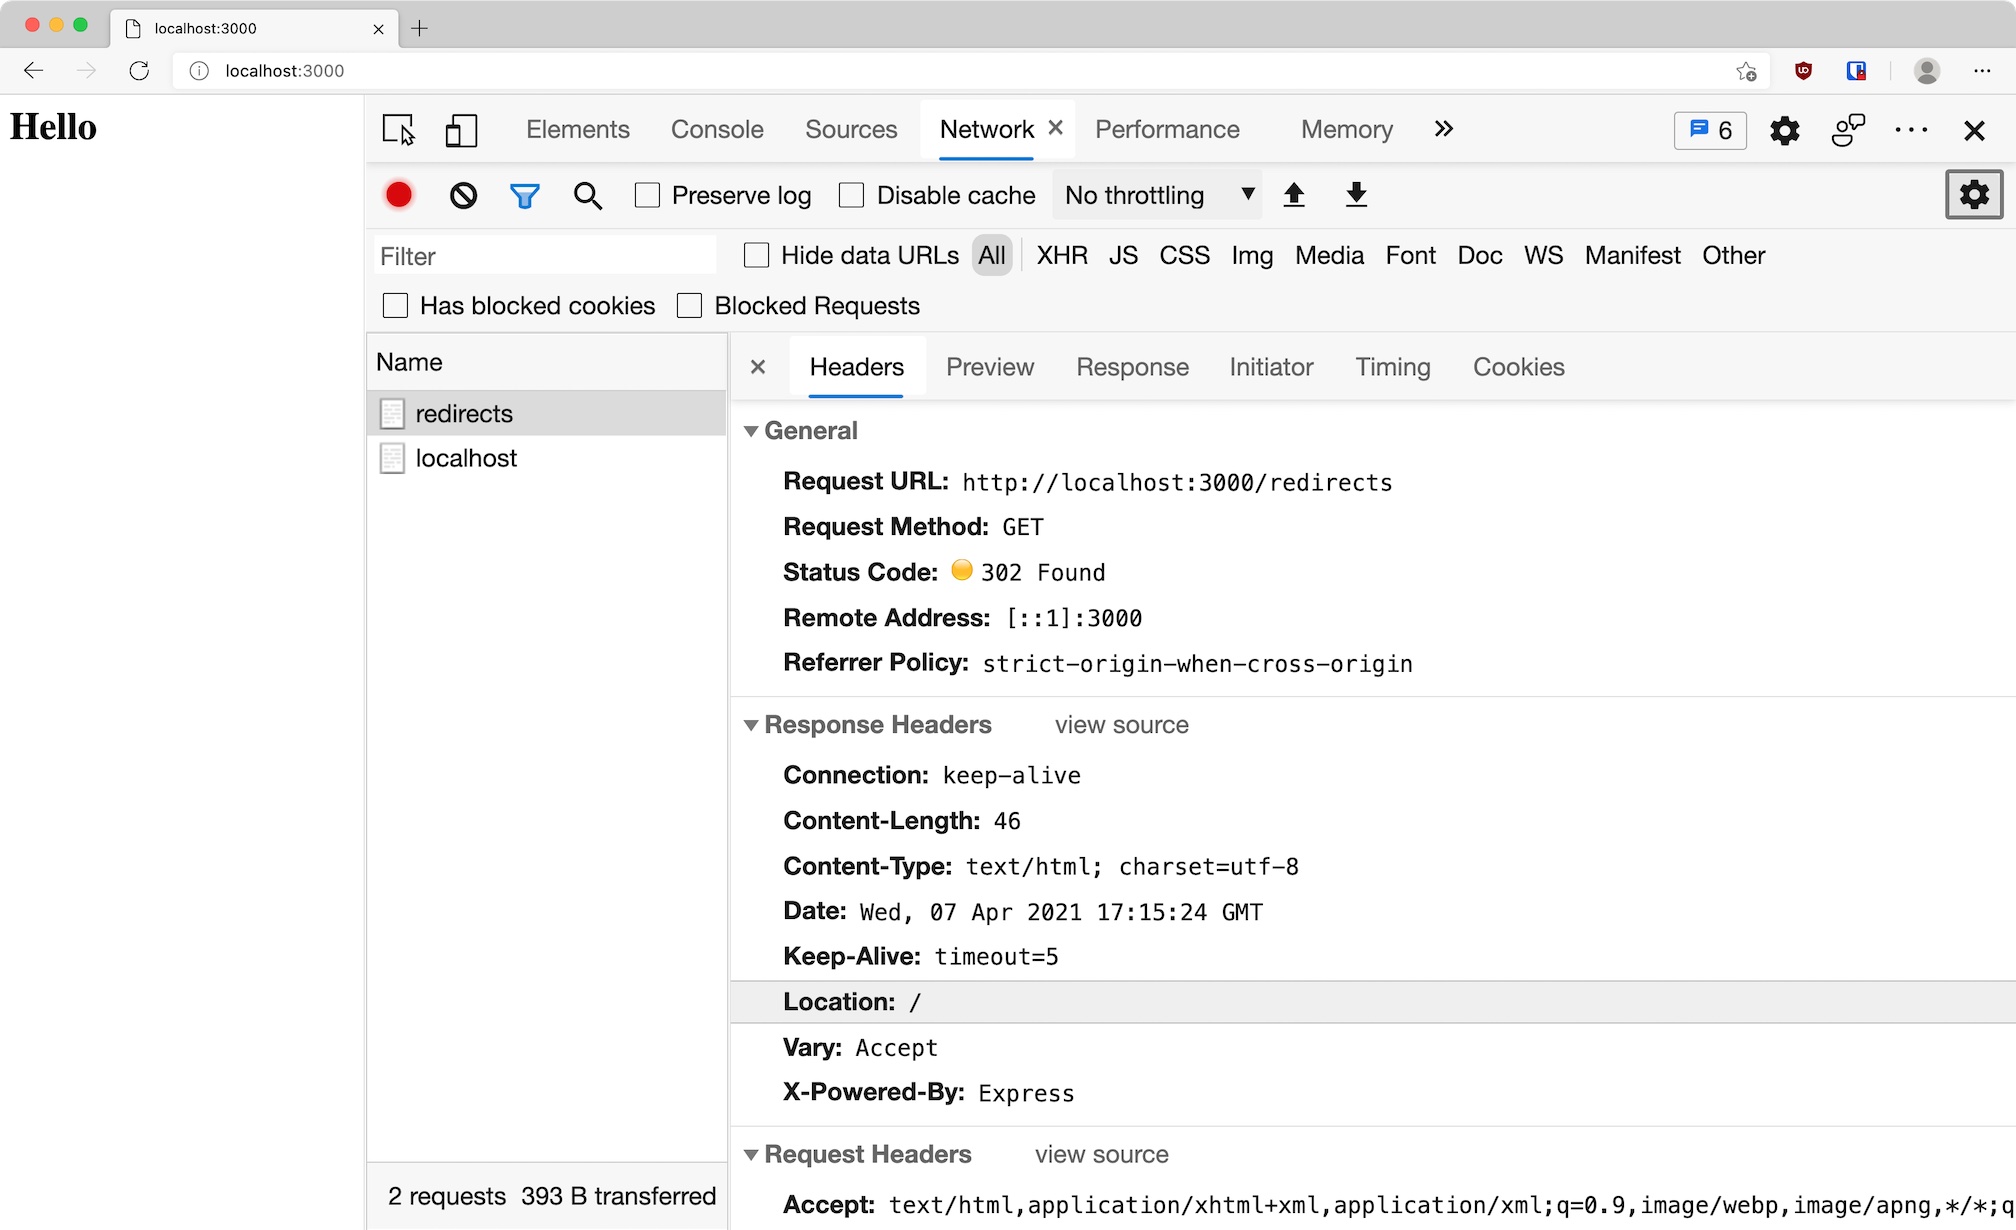
Task: Check Hide data URLs
Action: click(757, 255)
